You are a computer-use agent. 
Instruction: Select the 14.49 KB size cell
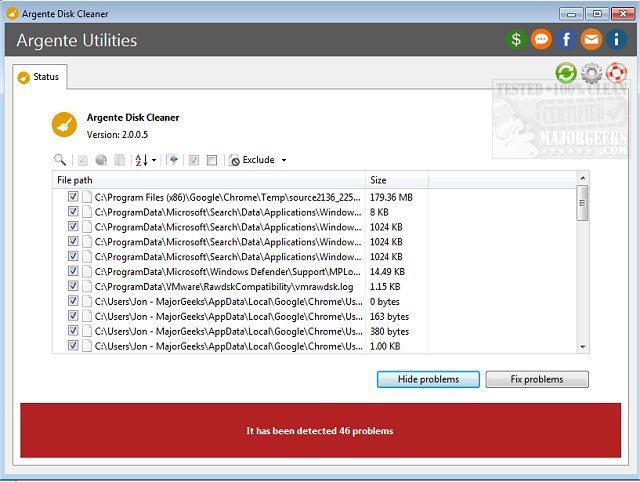pyautogui.click(x=387, y=272)
